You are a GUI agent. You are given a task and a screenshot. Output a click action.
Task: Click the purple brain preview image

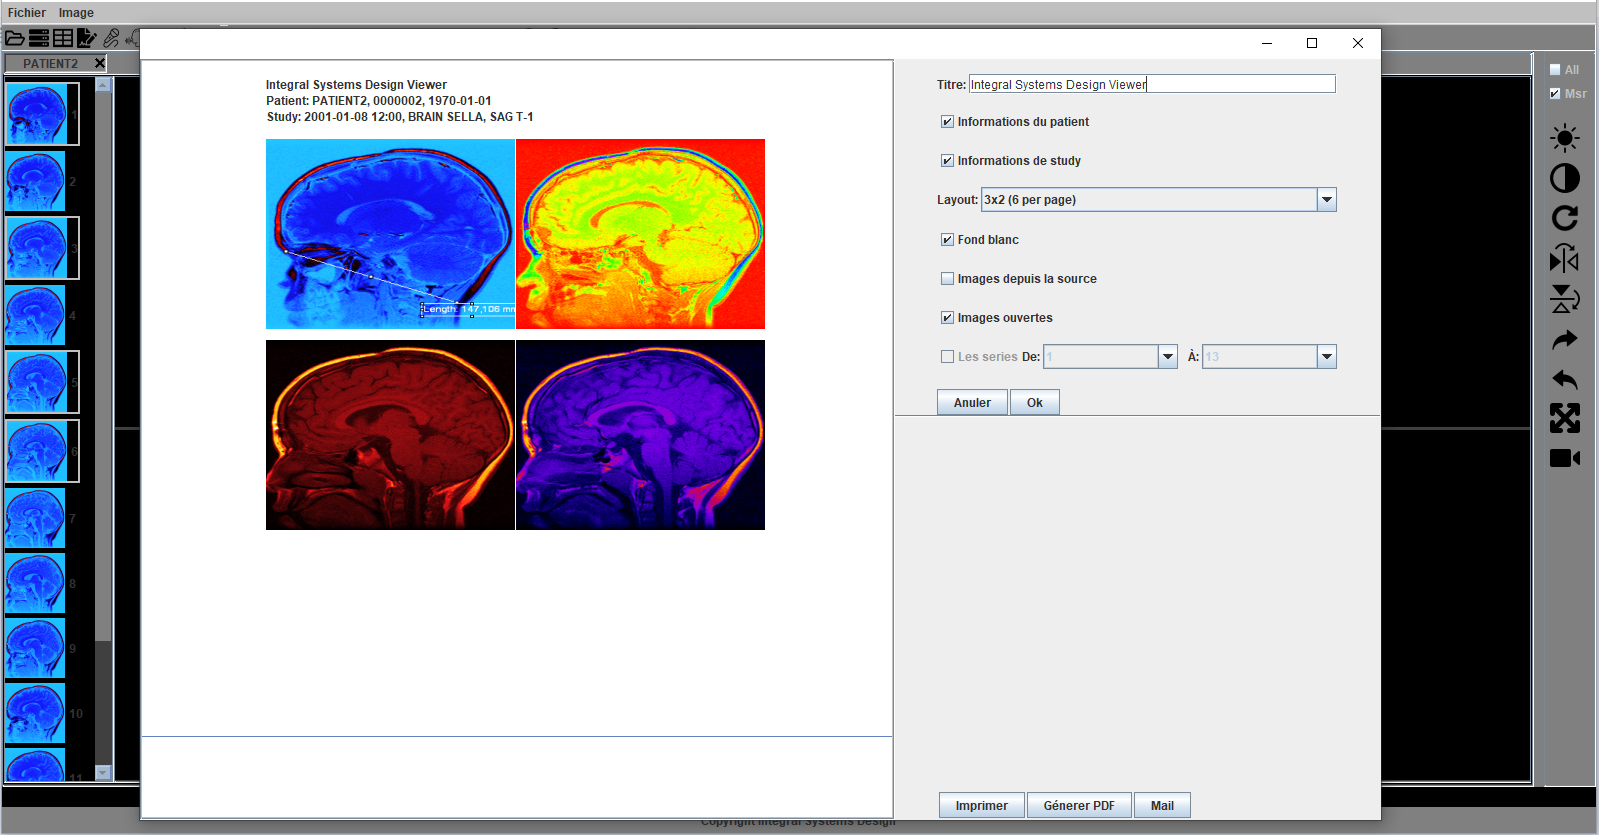(640, 435)
